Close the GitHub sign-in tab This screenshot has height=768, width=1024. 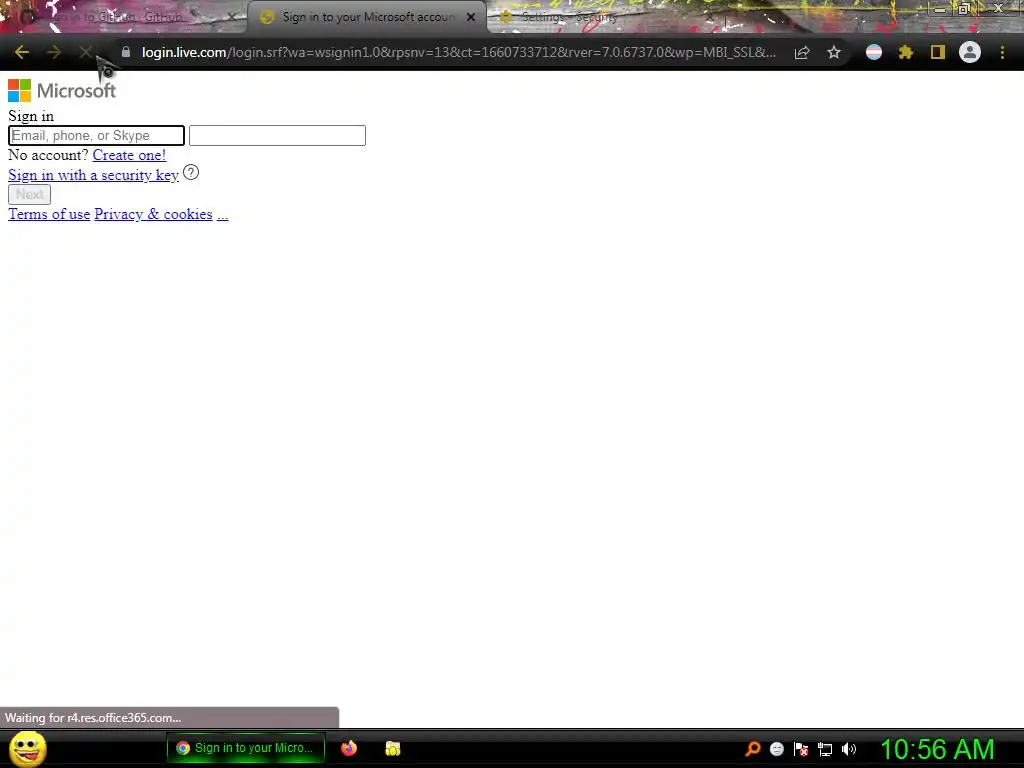coord(231,17)
